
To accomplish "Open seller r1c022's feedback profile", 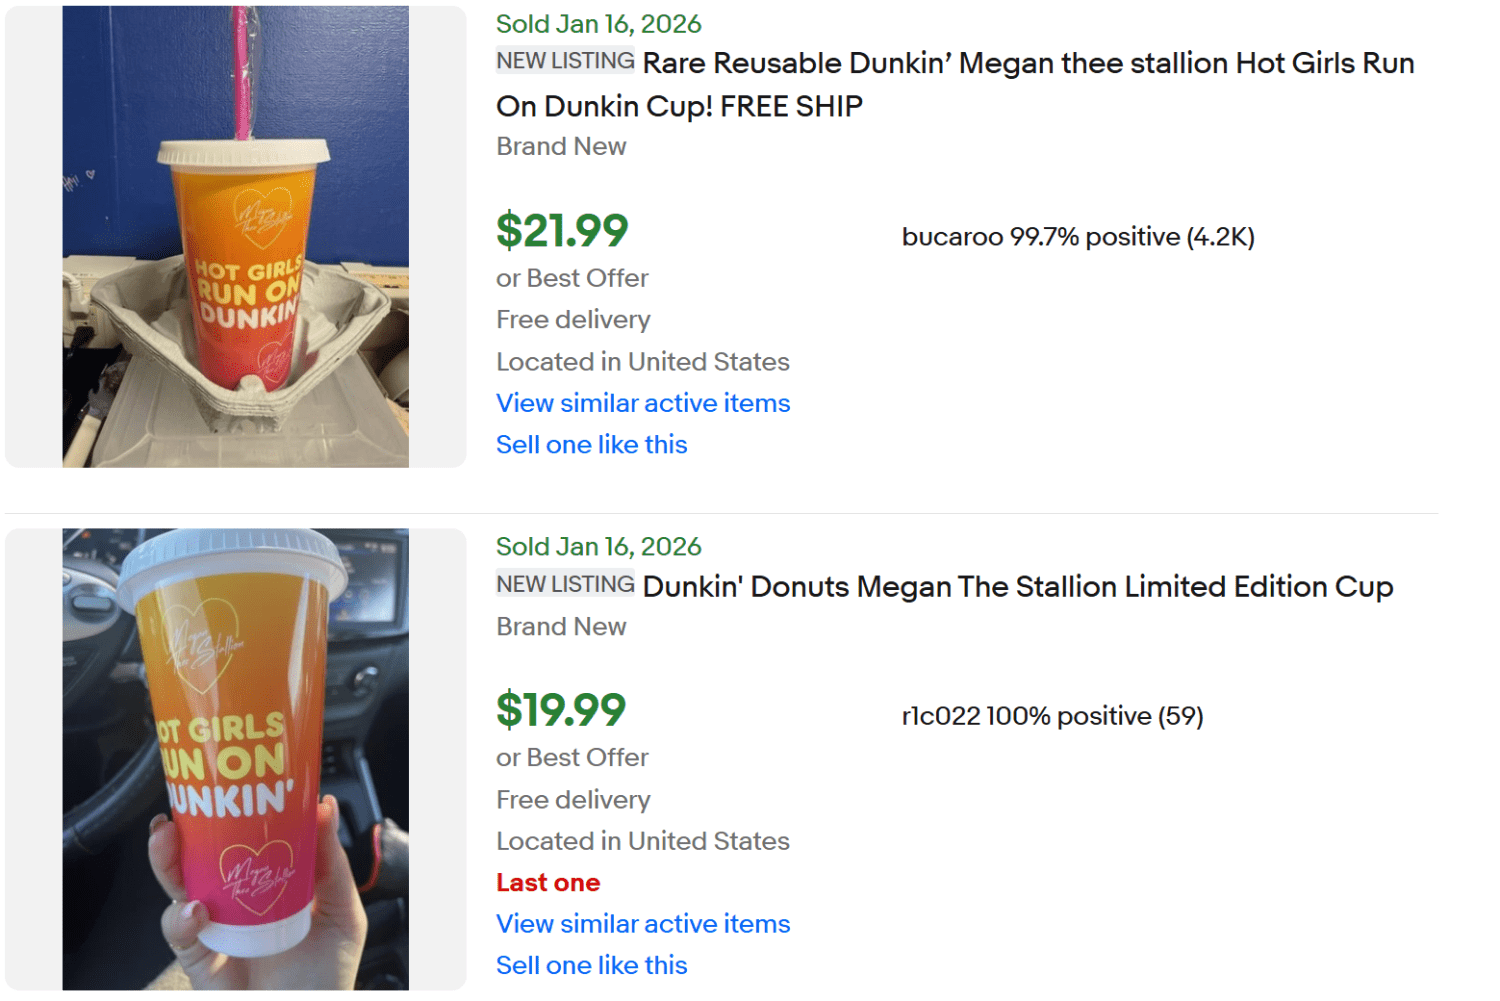I will (x=1051, y=716).
